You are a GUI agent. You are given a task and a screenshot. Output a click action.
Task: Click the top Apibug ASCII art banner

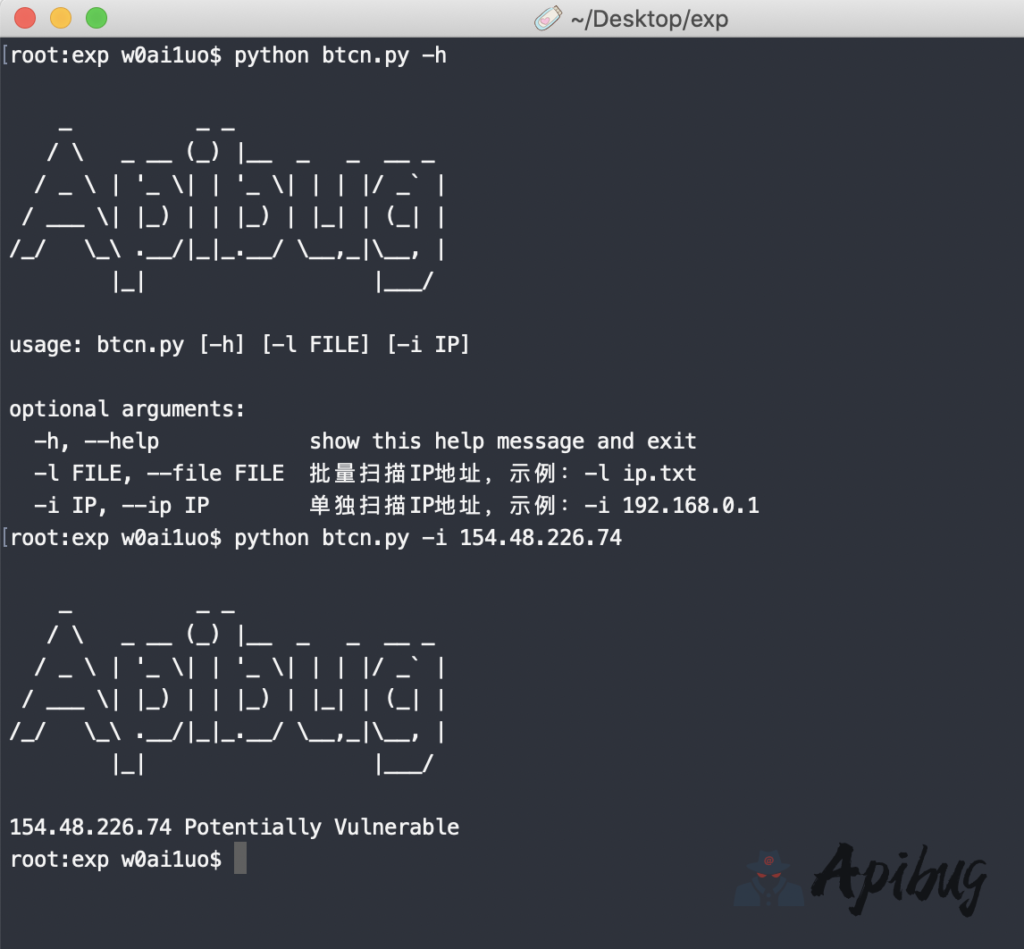tap(227, 211)
